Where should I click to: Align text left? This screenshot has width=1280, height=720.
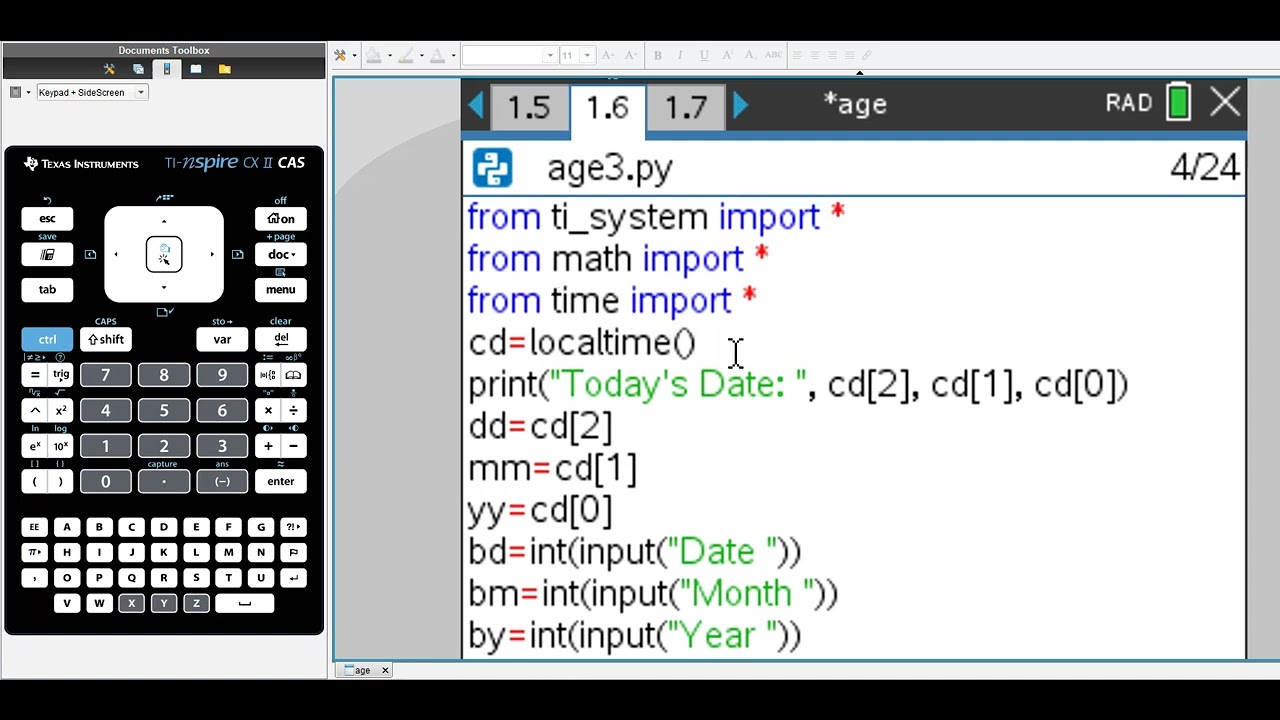pos(798,56)
